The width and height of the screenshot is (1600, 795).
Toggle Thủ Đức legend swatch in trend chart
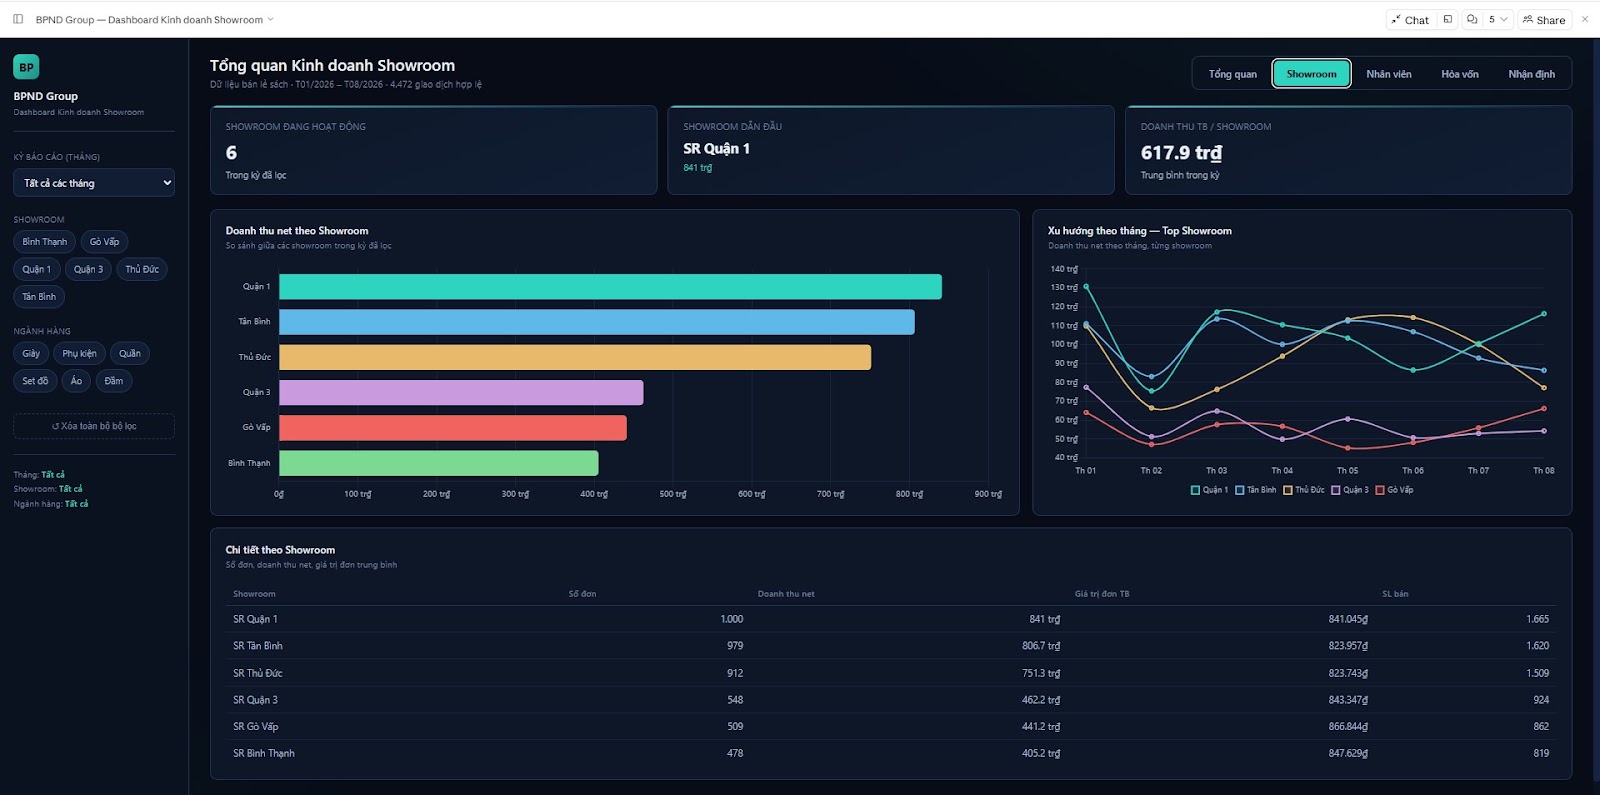click(1288, 490)
